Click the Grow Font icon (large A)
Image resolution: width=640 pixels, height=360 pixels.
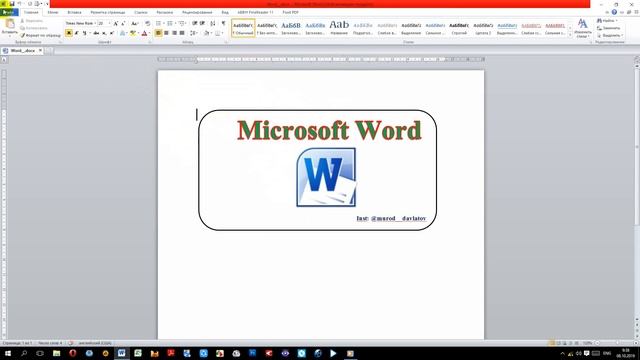click(116, 24)
